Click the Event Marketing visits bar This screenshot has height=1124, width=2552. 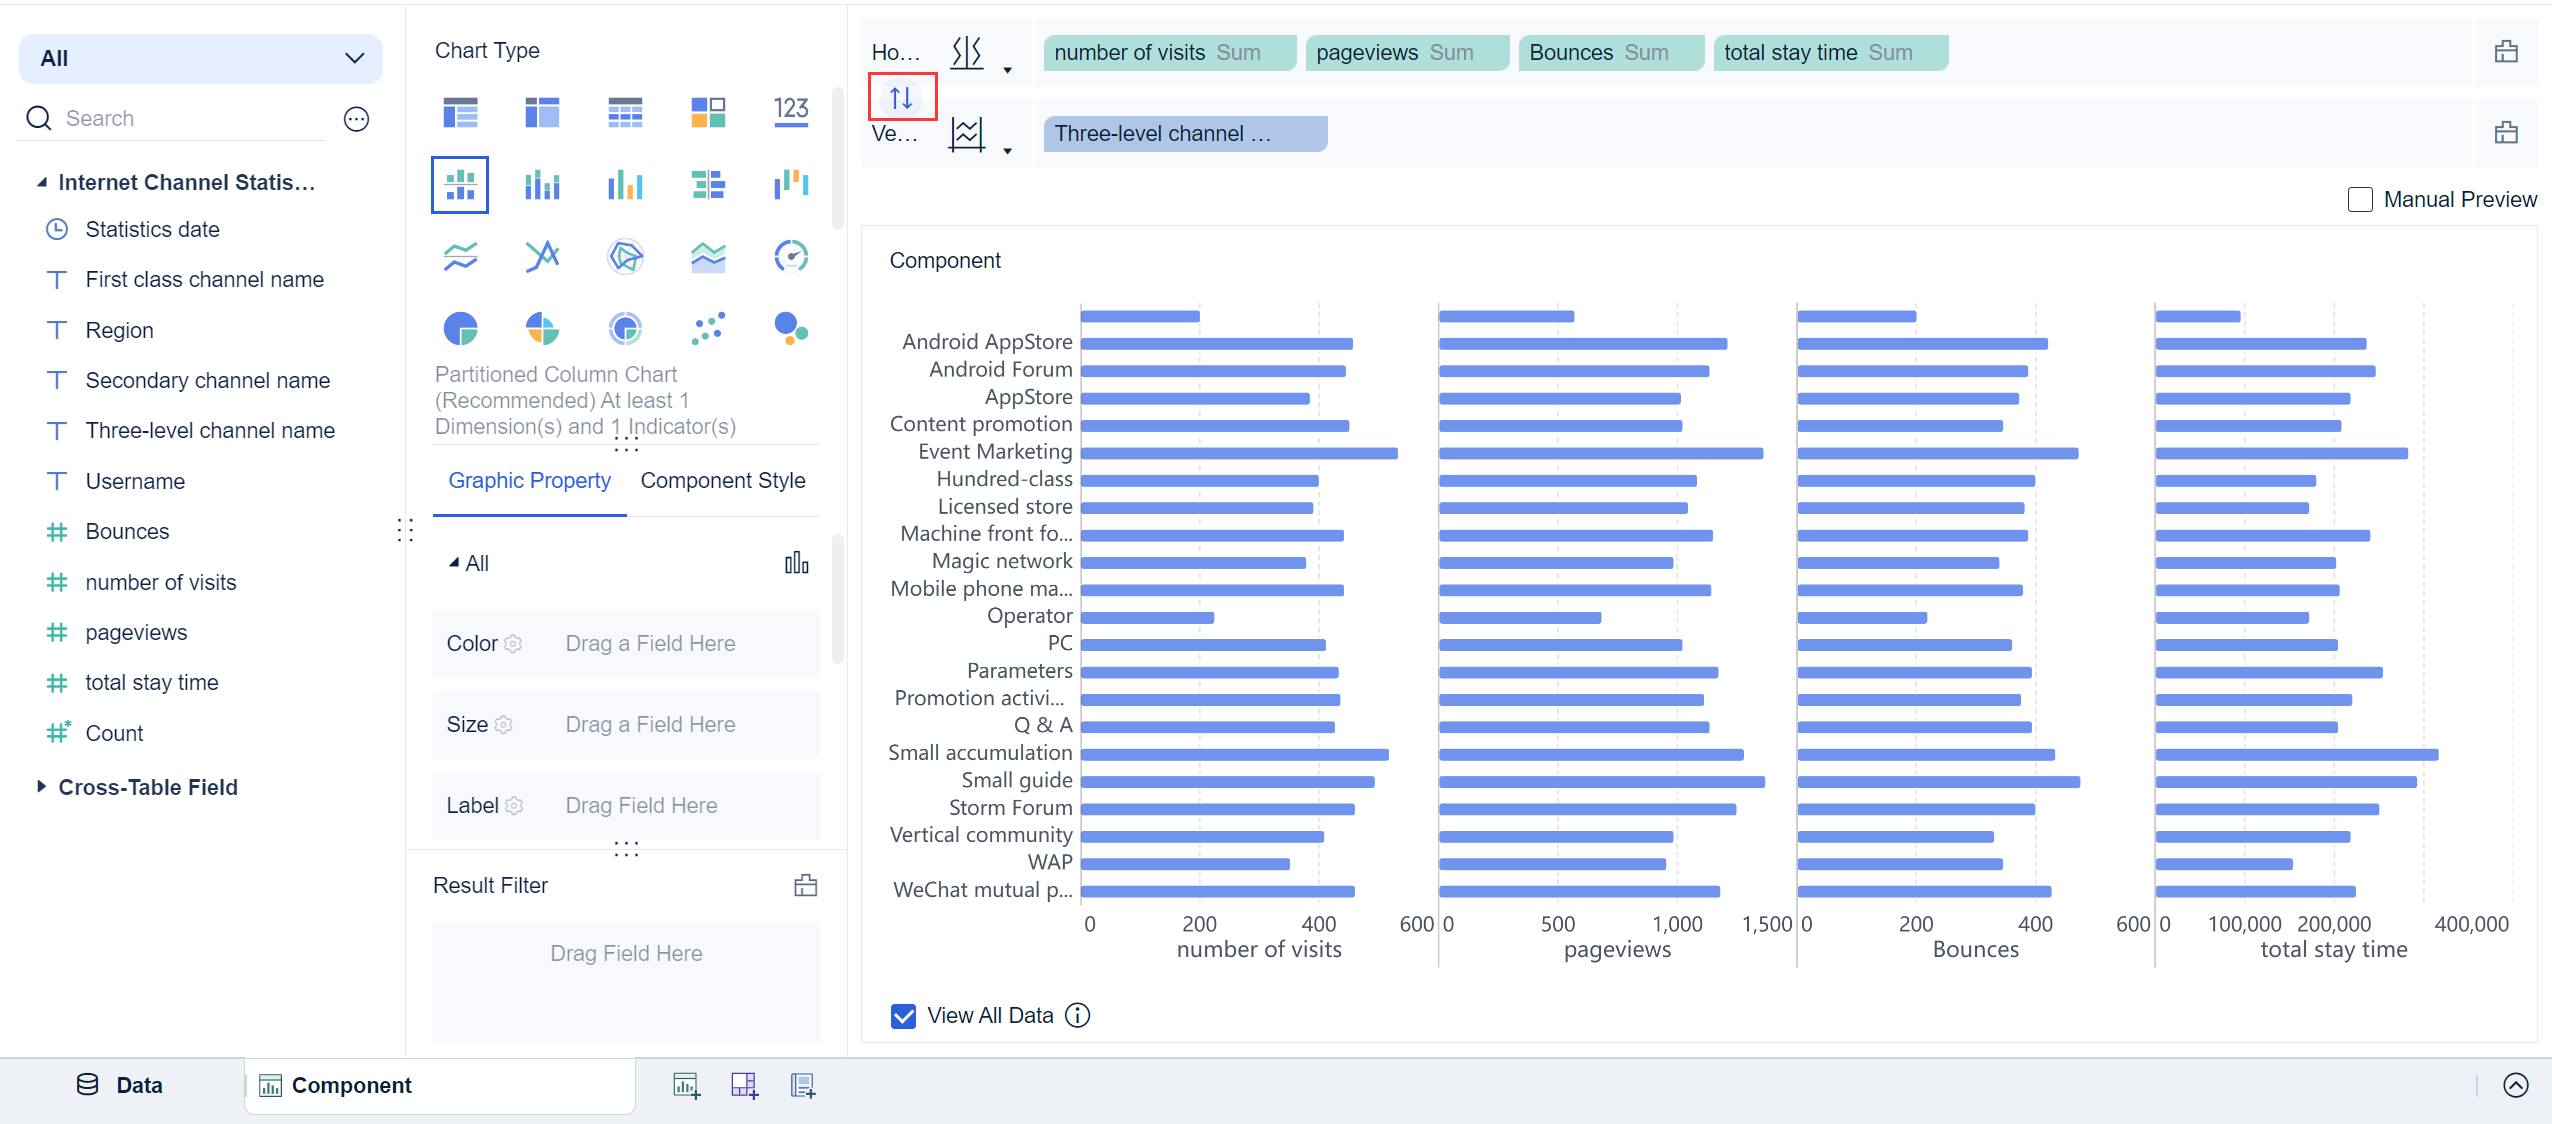[x=1238, y=453]
